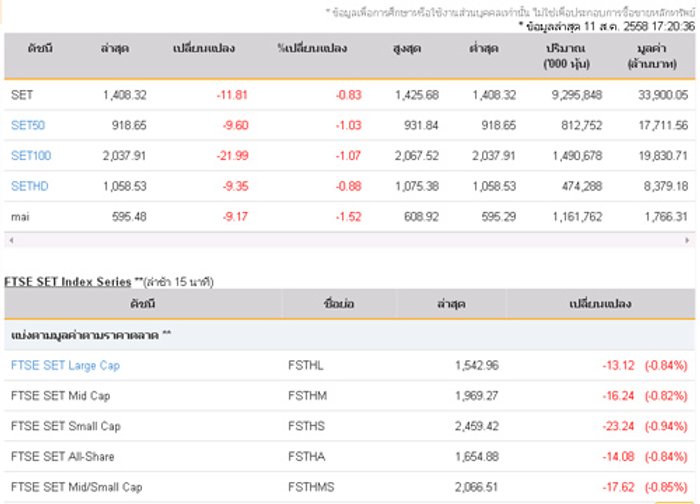Click the mai index name cell

click(x=20, y=217)
